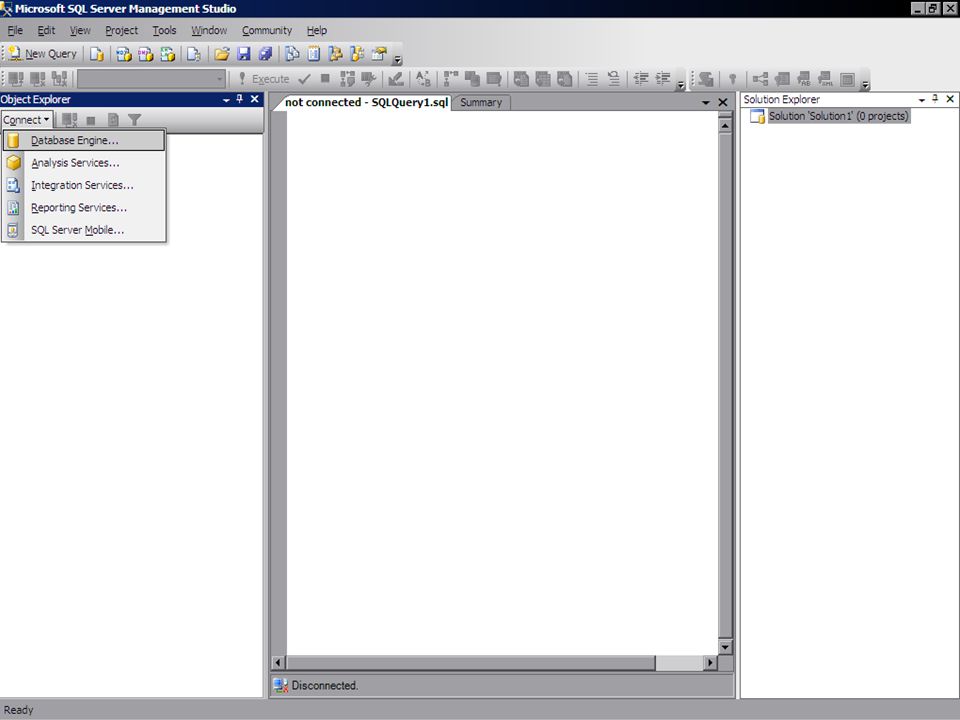Click the Save All icon
Viewport: 960px width, 720px height.
265,54
